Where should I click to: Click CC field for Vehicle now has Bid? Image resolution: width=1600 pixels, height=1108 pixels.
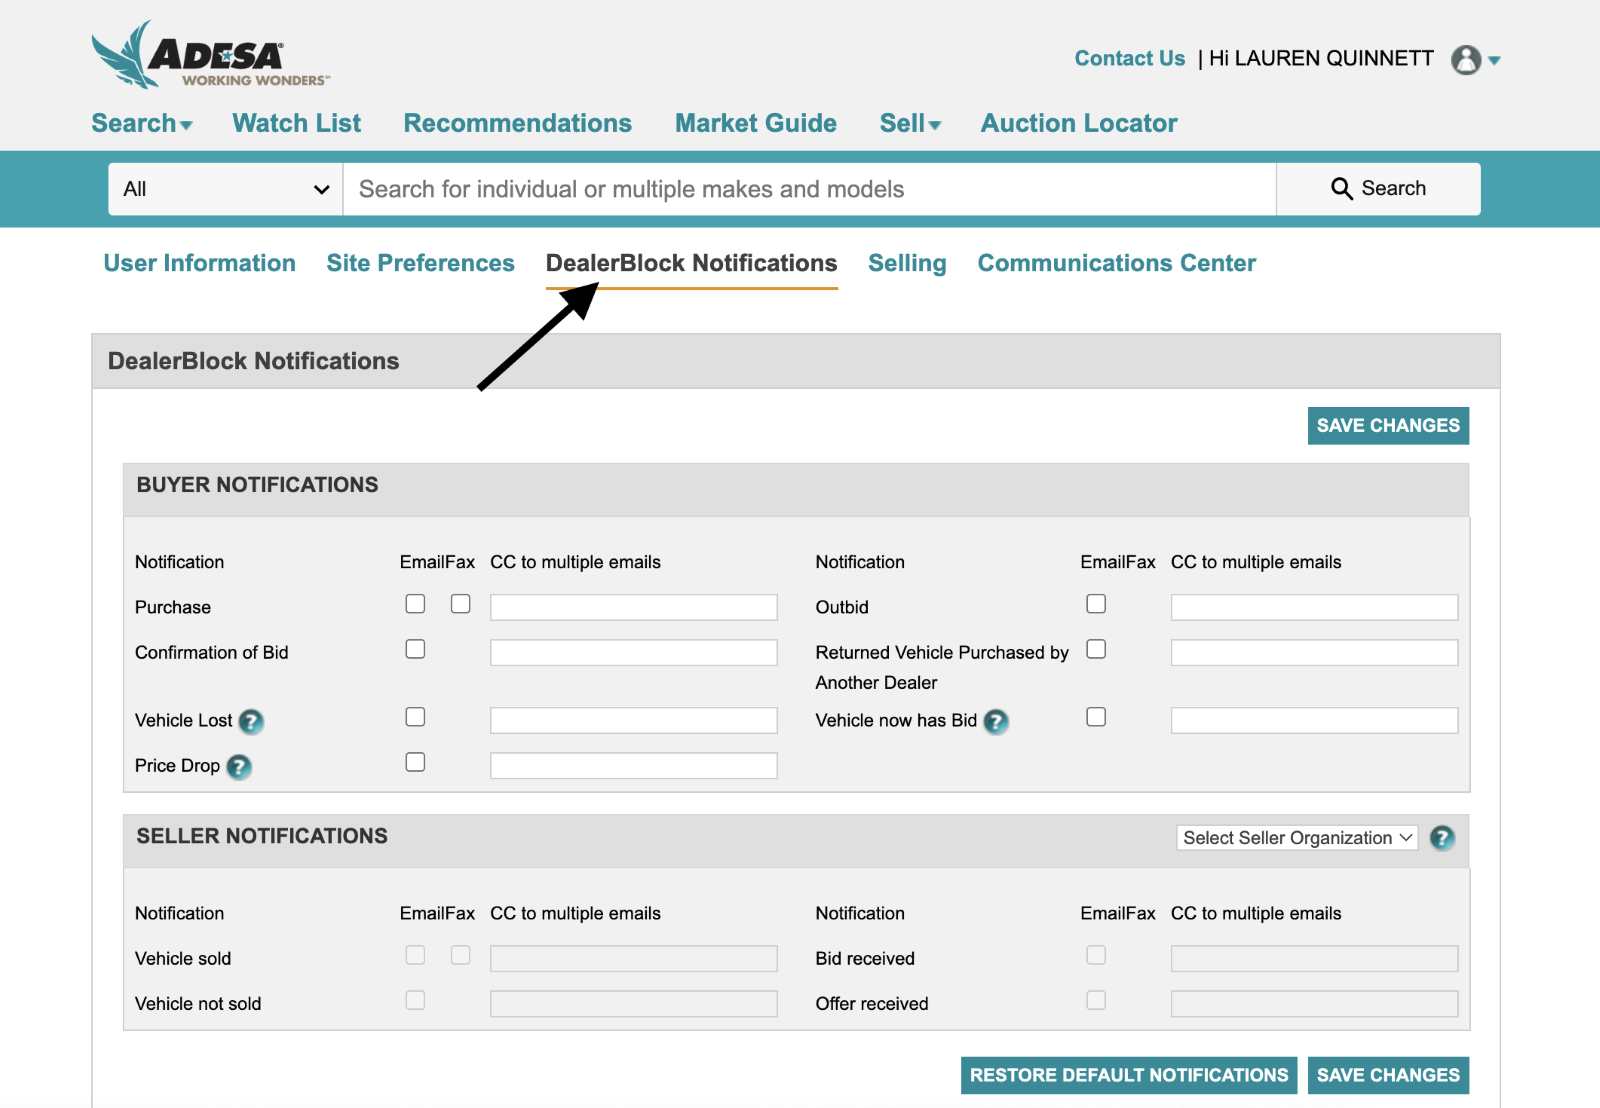pyautogui.click(x=1315, y=720)
